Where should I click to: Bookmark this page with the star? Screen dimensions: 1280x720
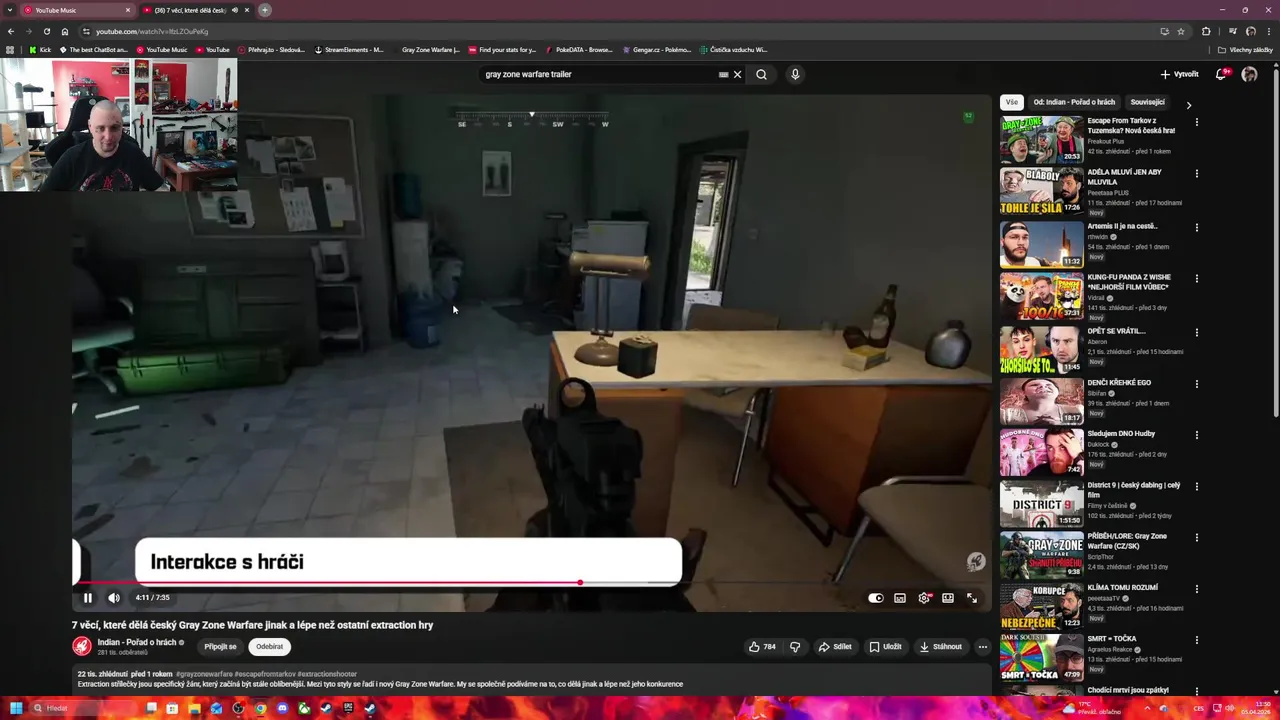(x=1180, y=31)
